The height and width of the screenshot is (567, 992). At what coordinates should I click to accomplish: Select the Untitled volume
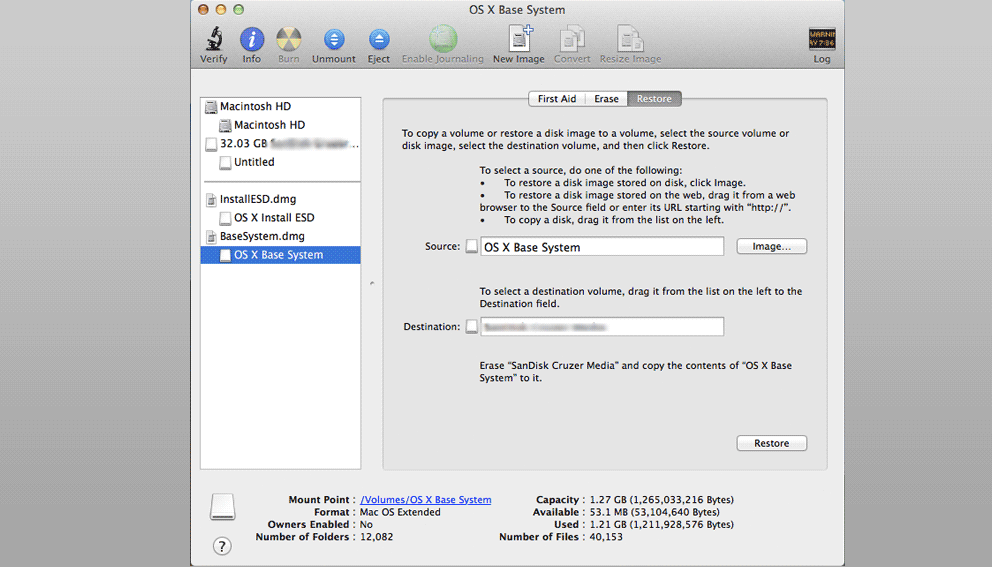click(x=281, y=162)
